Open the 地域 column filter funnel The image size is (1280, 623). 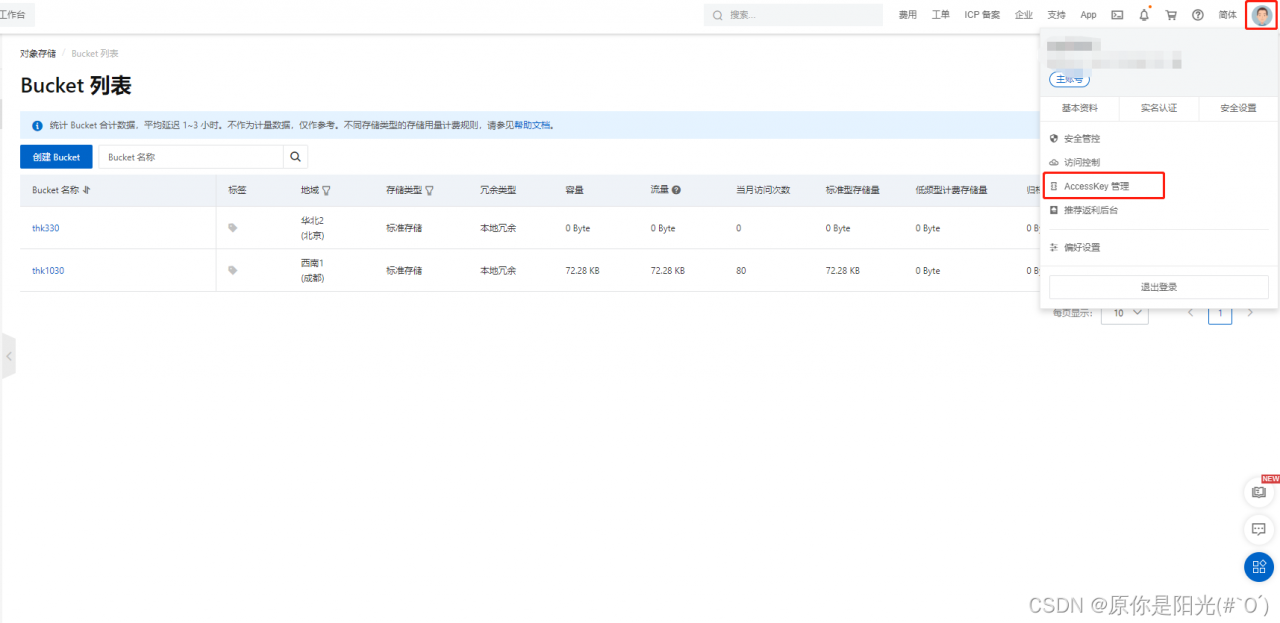click(327, 190)
